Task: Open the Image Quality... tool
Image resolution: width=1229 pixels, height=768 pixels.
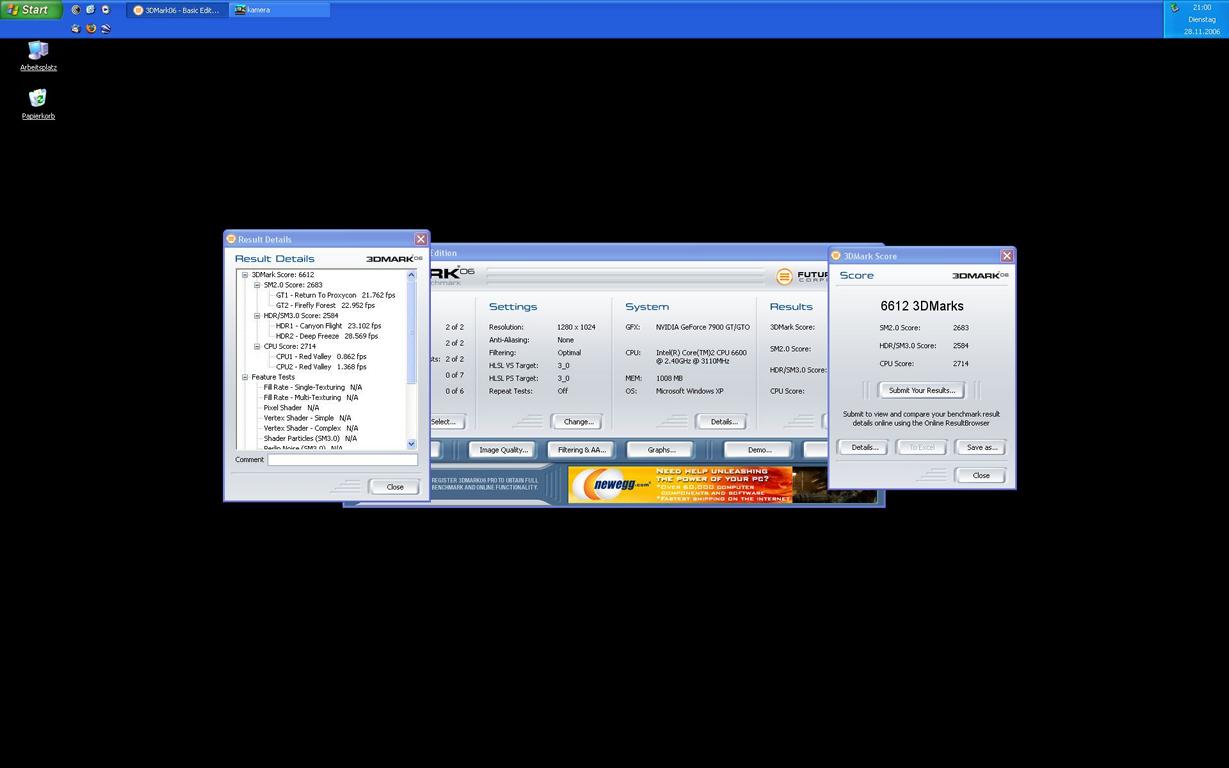Action: pyautogui.click(x=503, y=450)
